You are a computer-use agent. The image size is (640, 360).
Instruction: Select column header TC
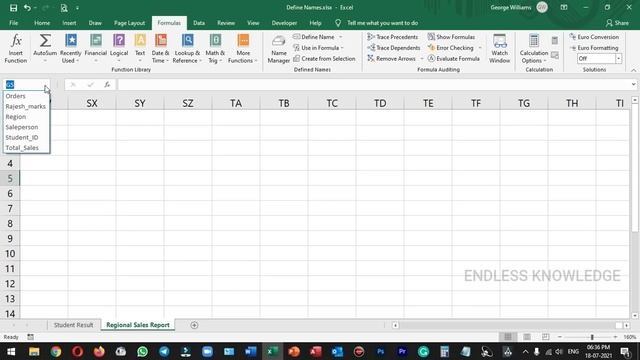(332, 103)
